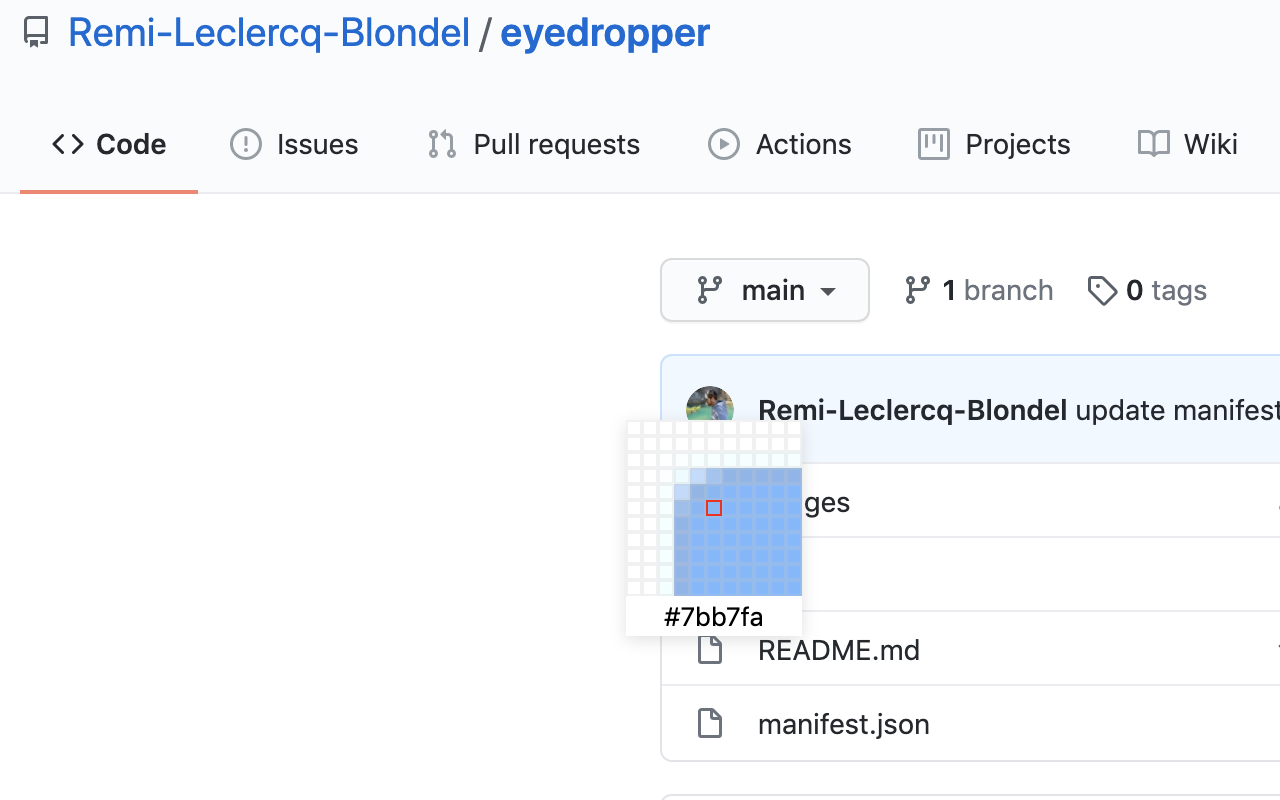Click the branch fork icon next to 1 branch
The height and width of the screenshot is (800, 1280).
tap(917, 290)
